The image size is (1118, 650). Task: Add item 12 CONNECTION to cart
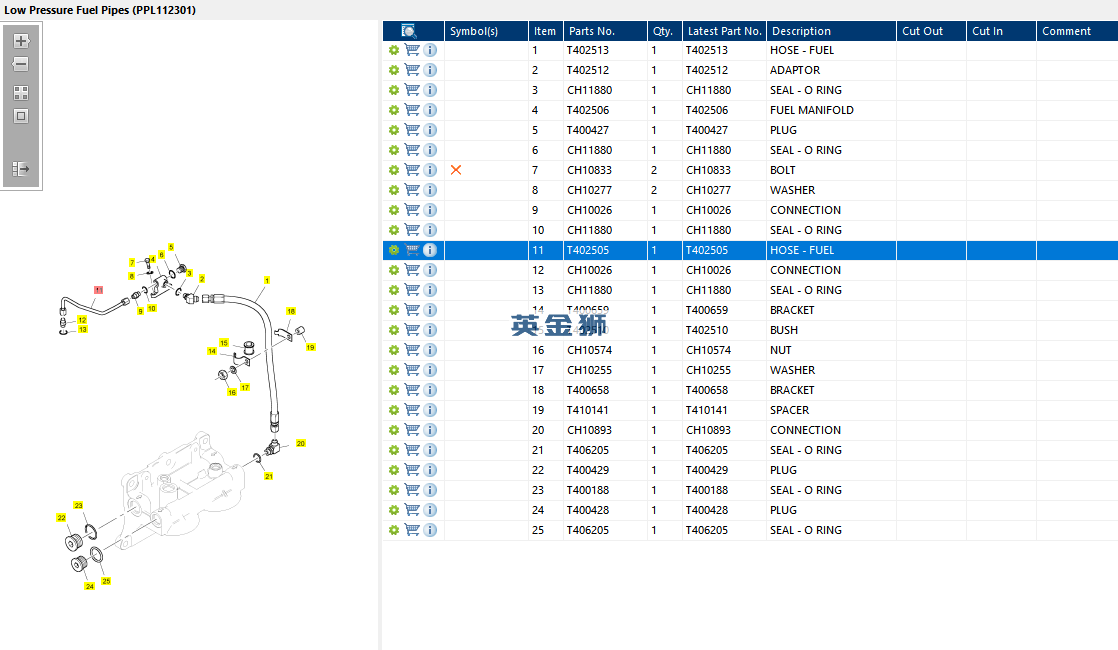point(411,270)
